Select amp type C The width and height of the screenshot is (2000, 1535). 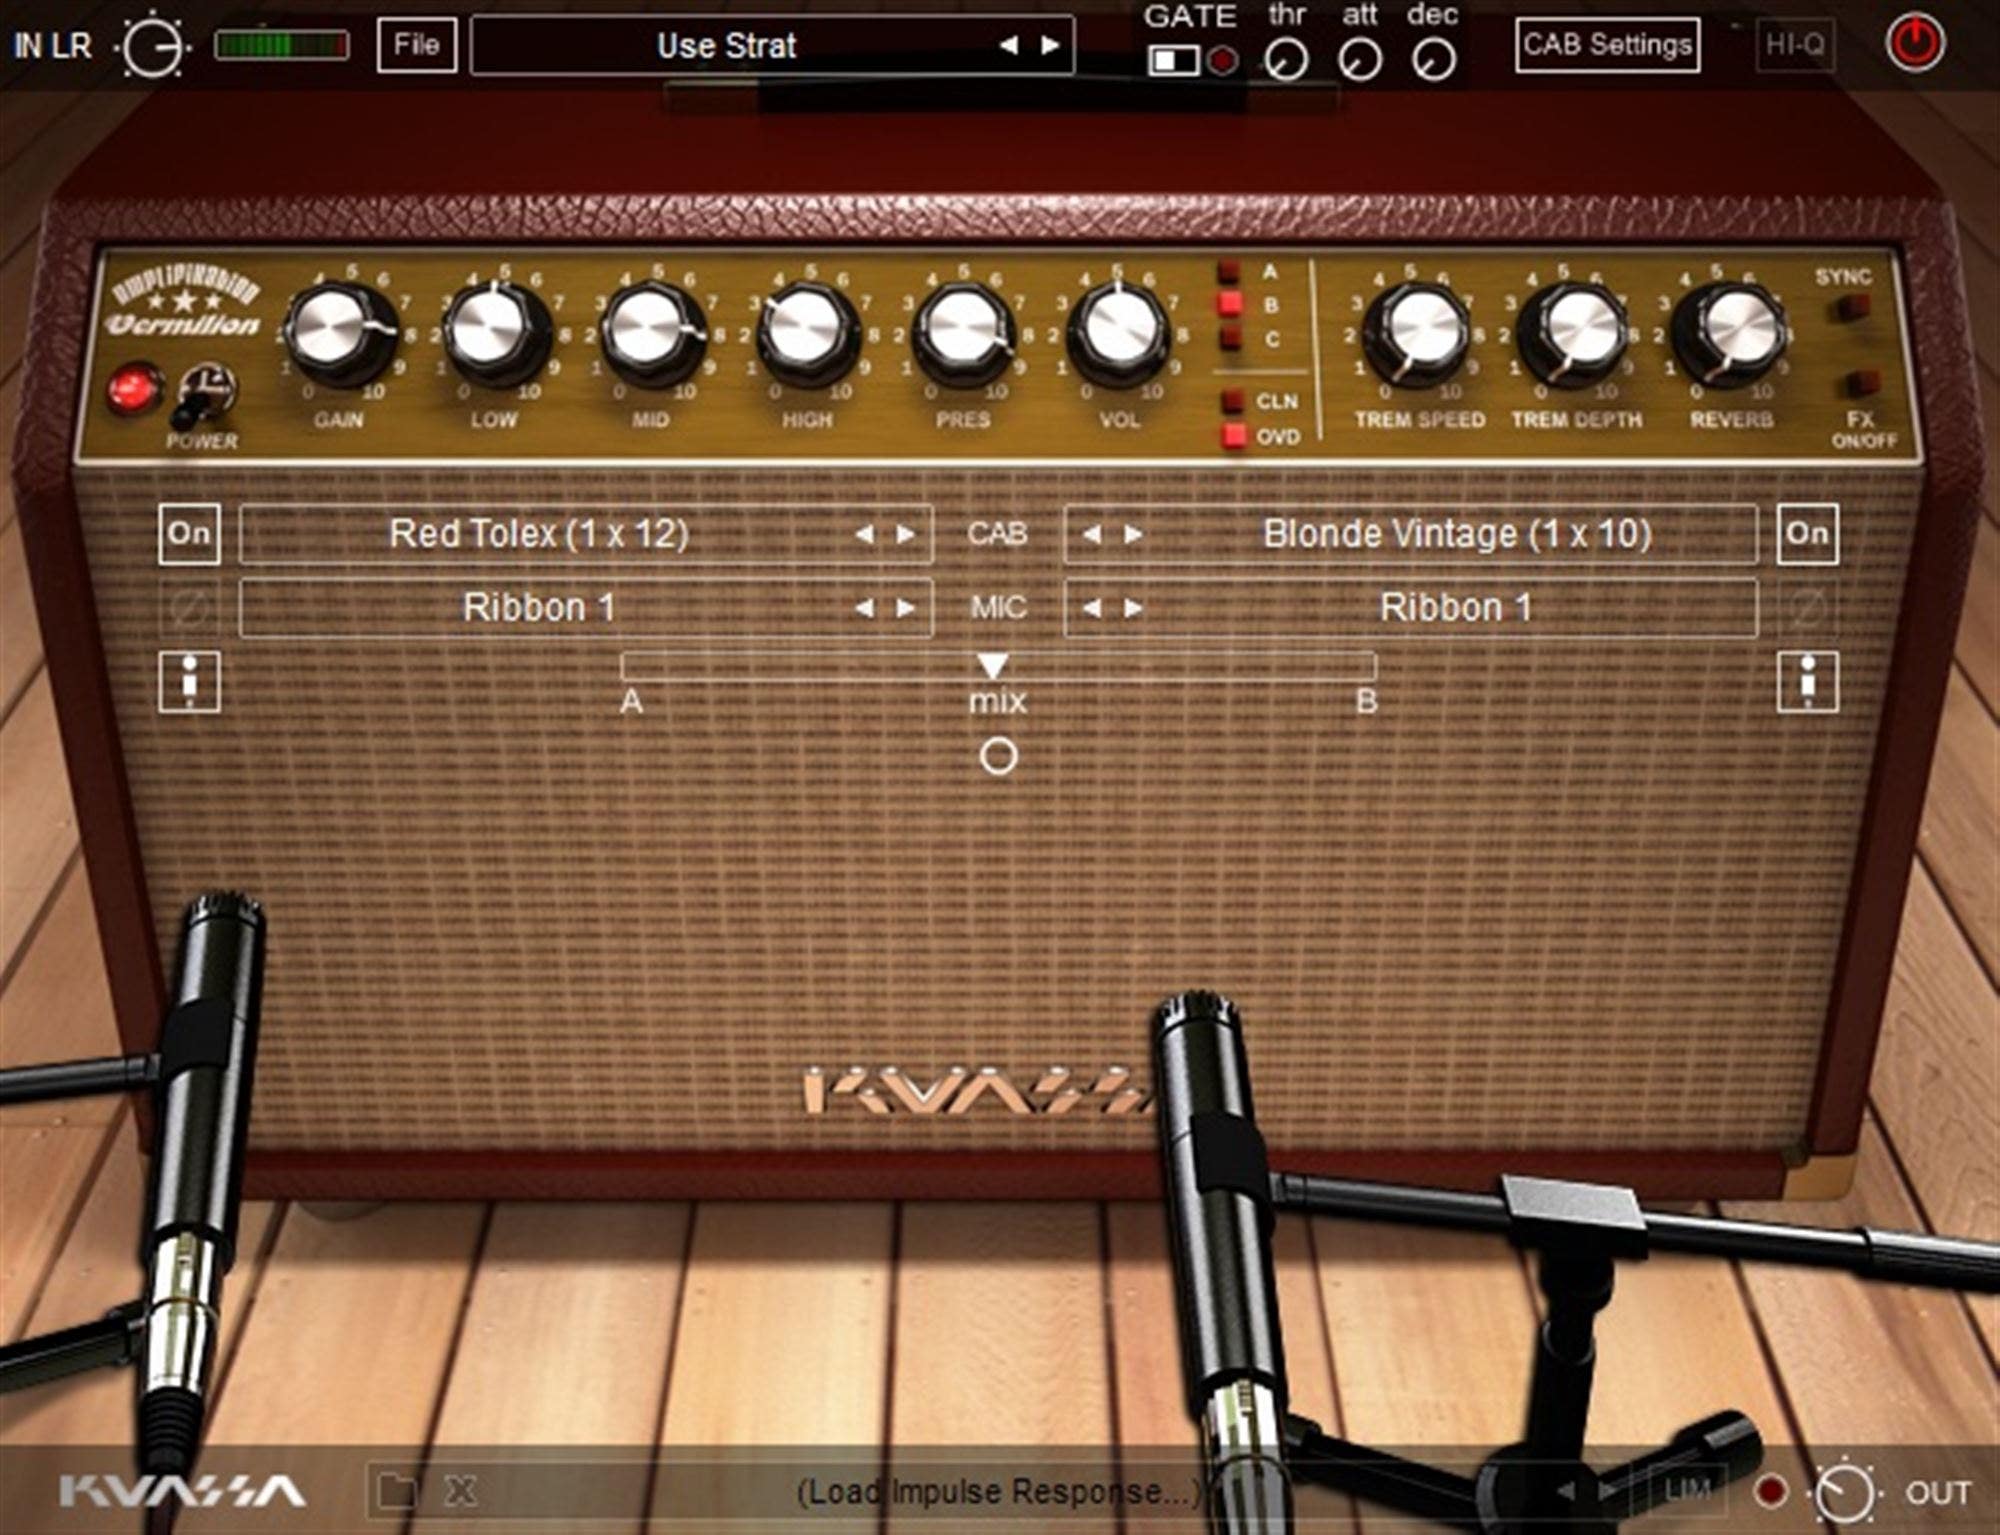1230,338
